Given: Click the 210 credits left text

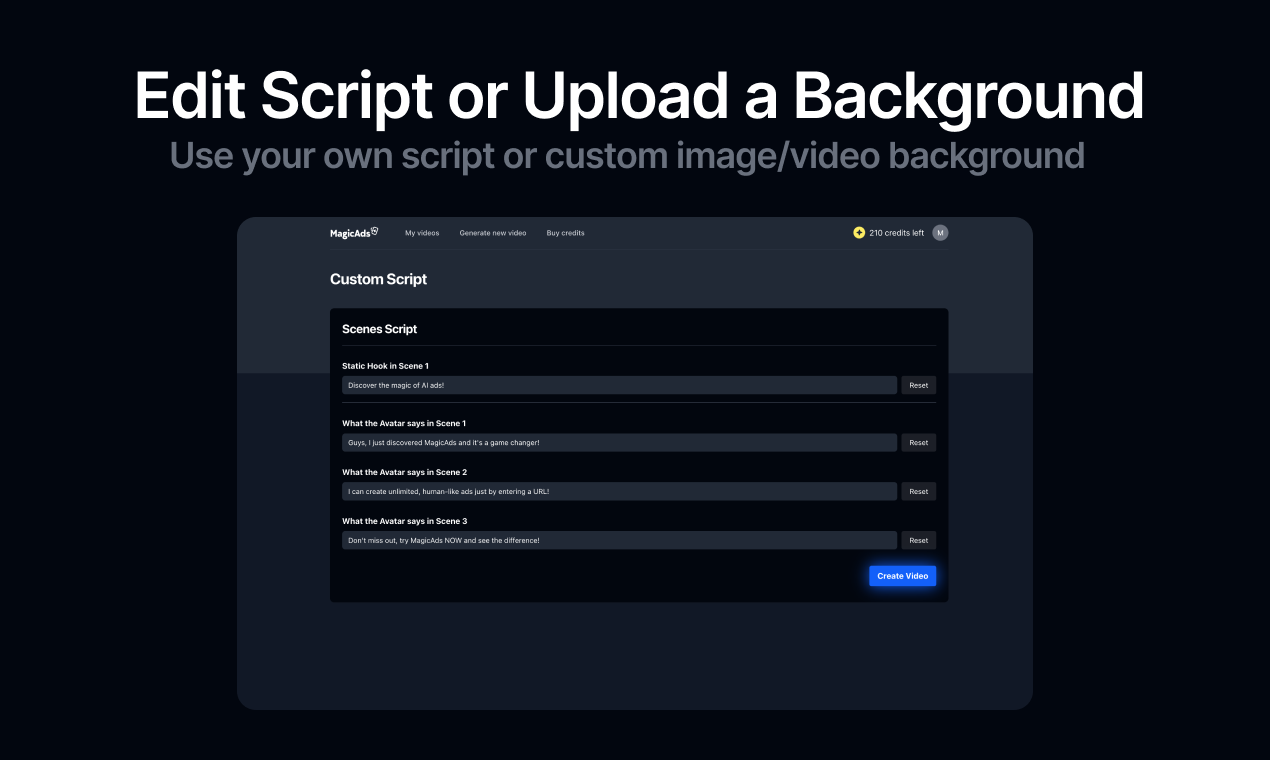Looking at the screenshot, I should (897, 233).
